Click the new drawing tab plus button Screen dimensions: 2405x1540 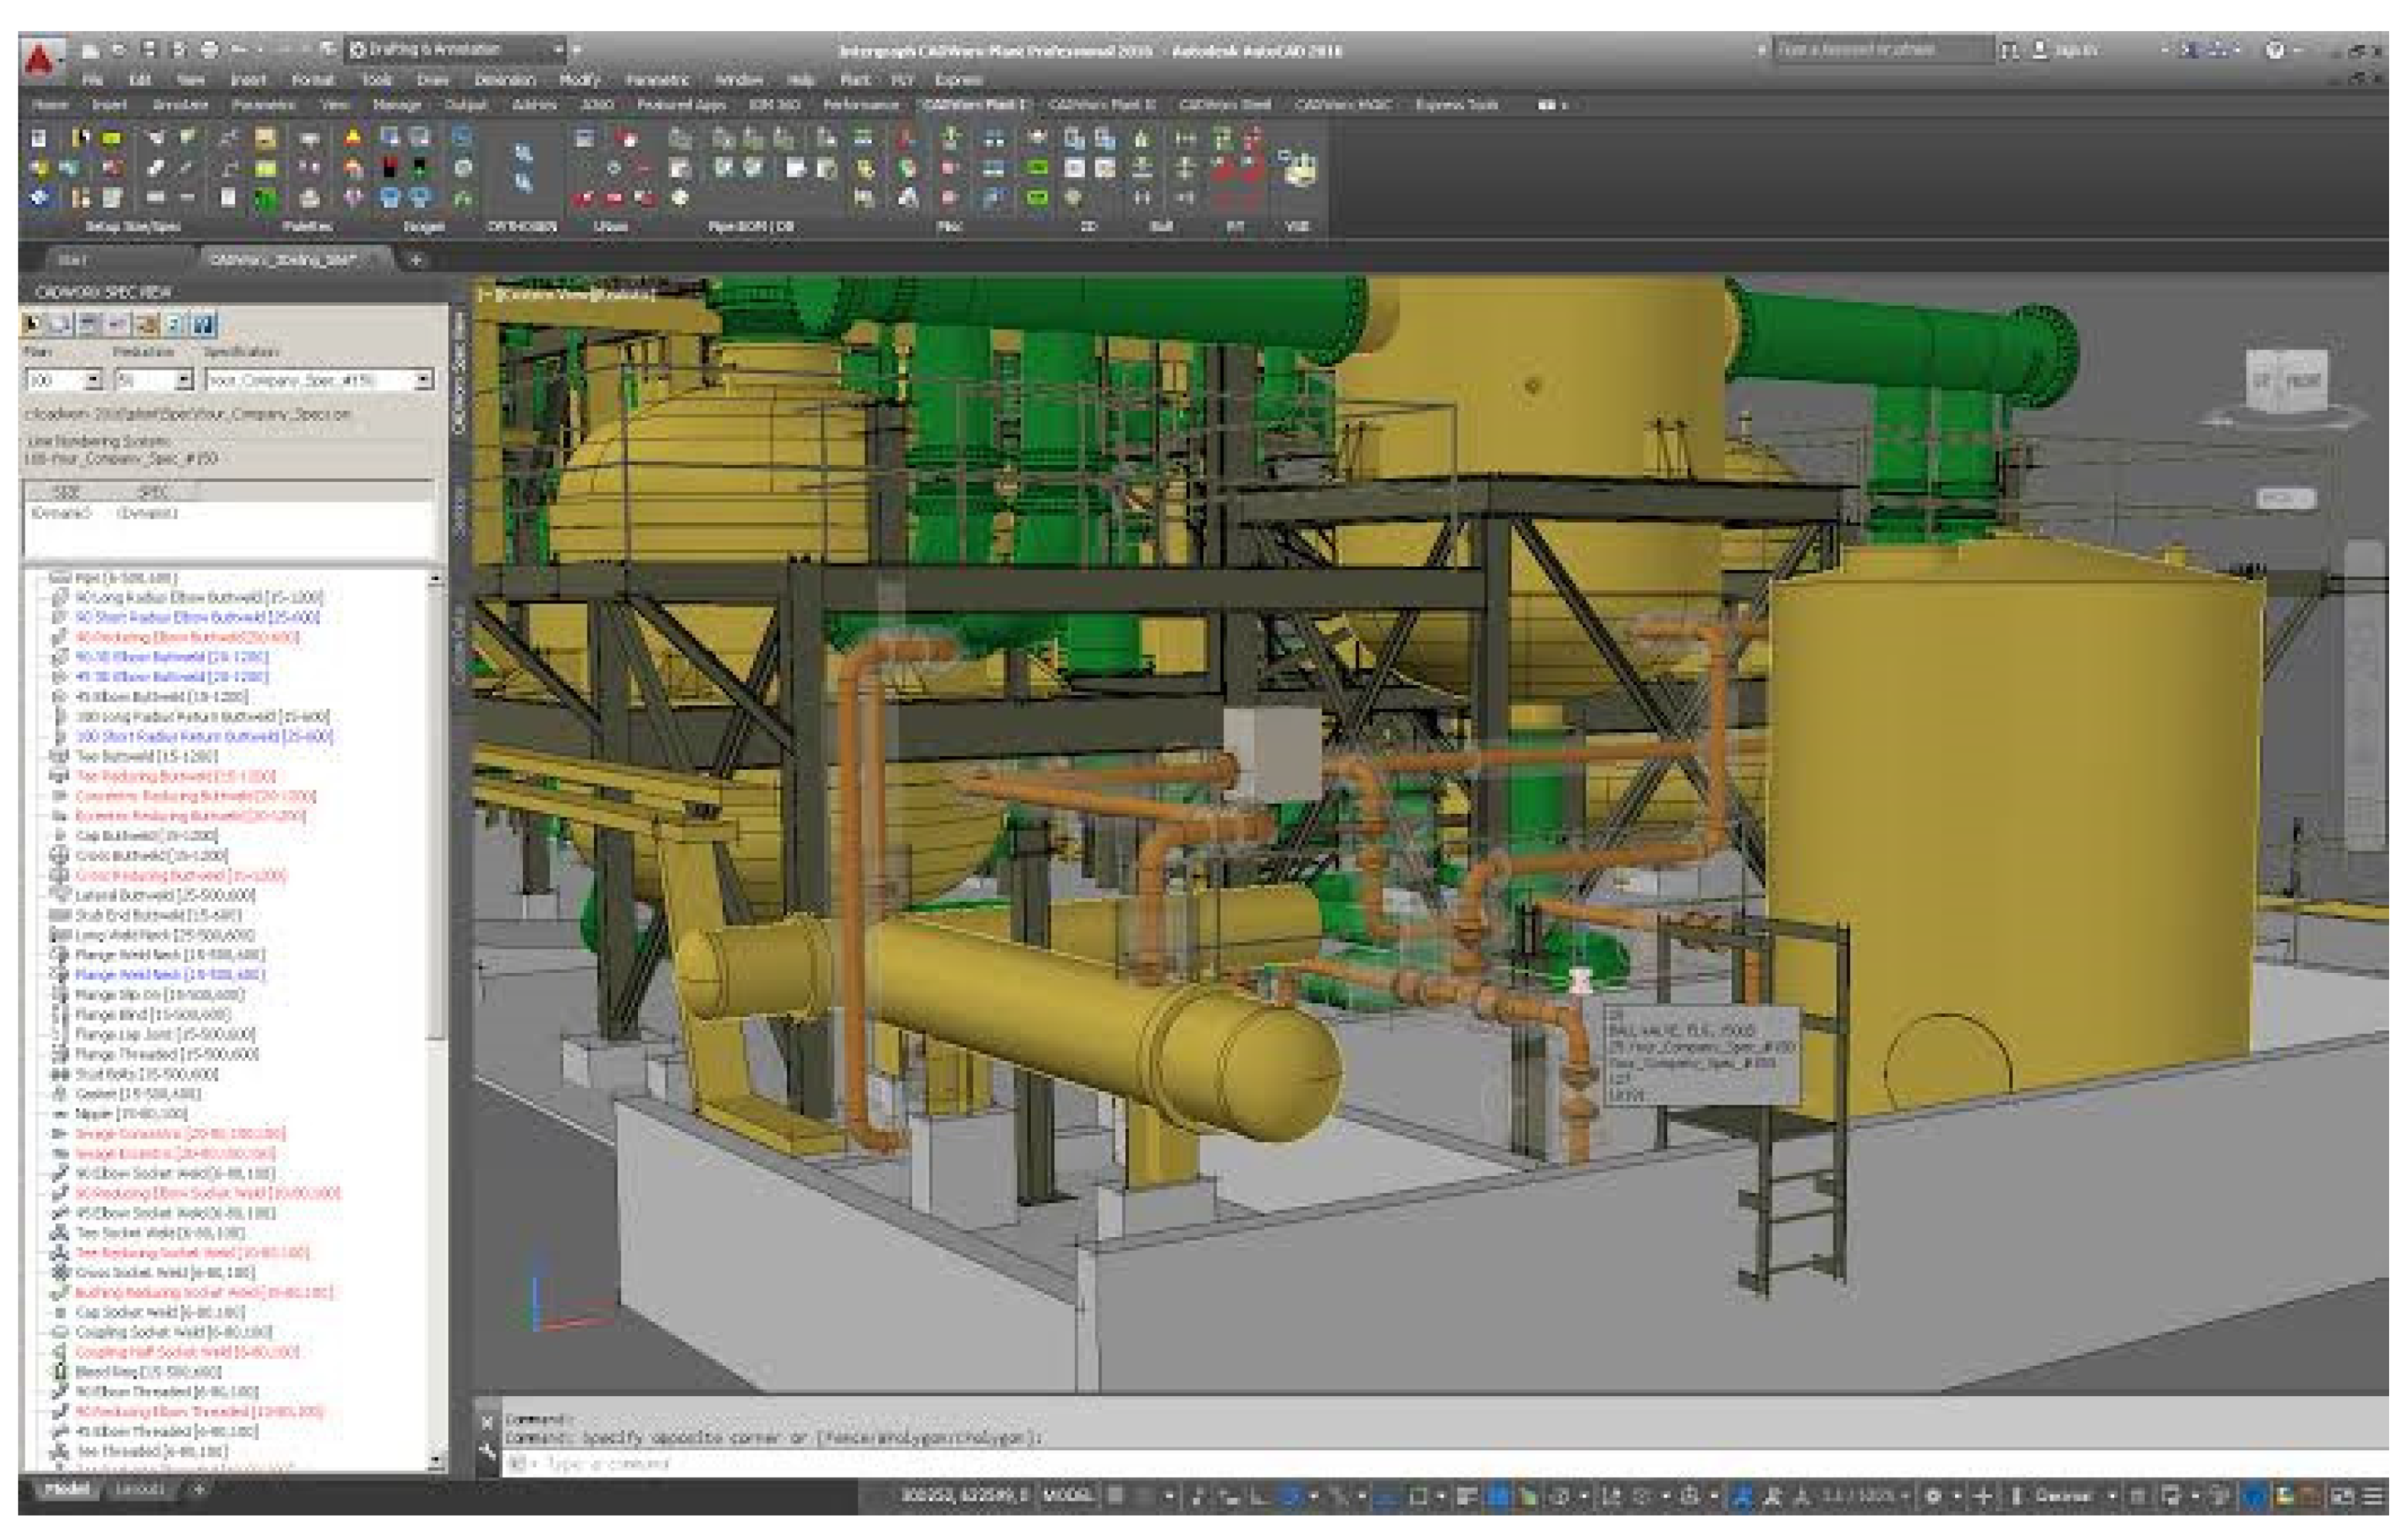point(416,260)
